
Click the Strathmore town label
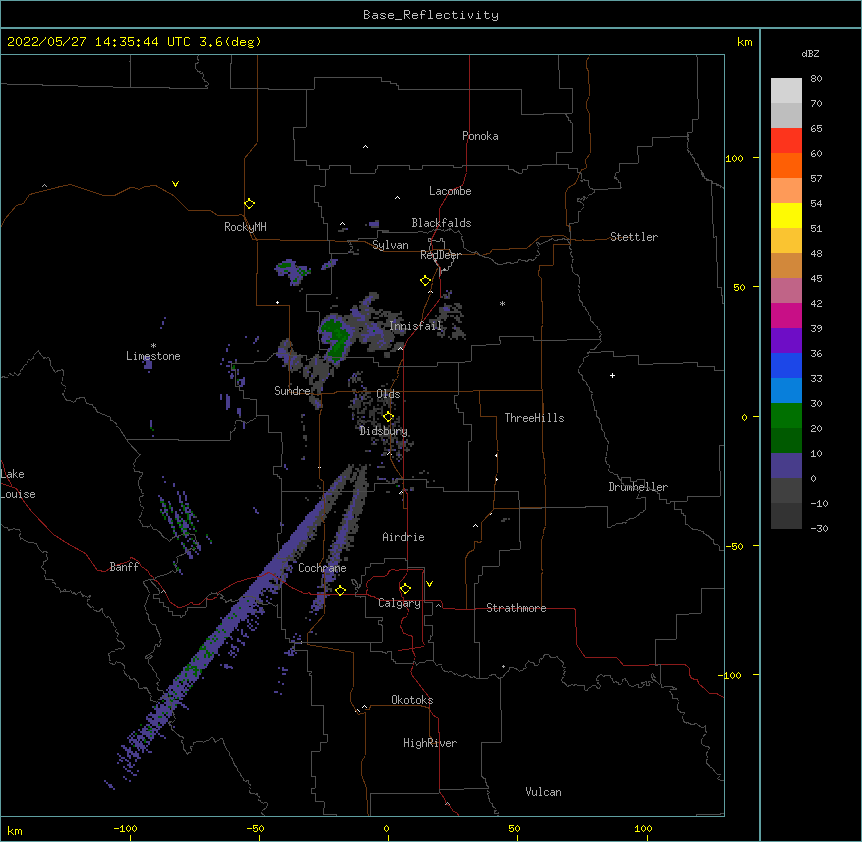tap(516, 608)
